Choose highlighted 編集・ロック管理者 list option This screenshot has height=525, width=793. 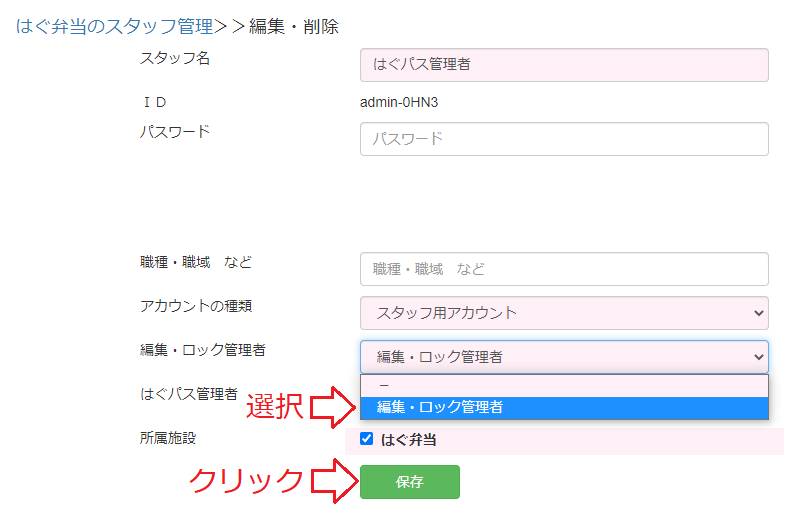click(x=564, y=407)
